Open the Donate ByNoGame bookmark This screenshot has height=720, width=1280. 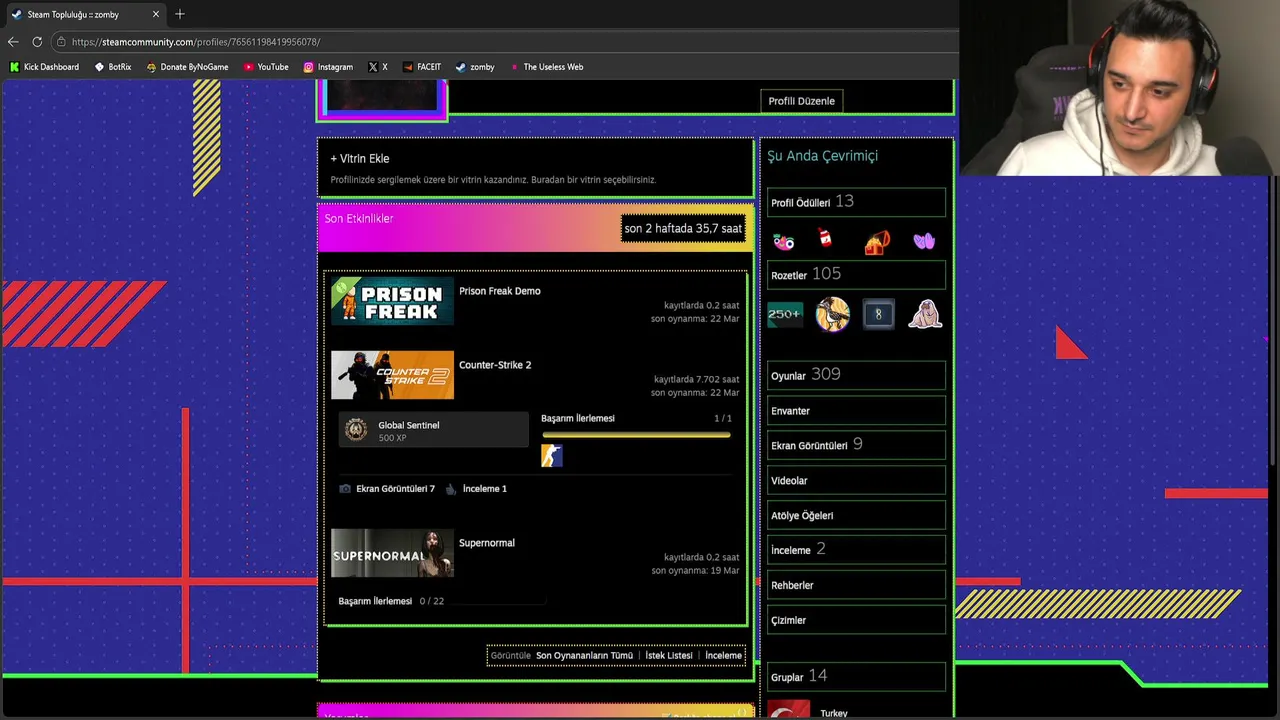coord(187,67)
